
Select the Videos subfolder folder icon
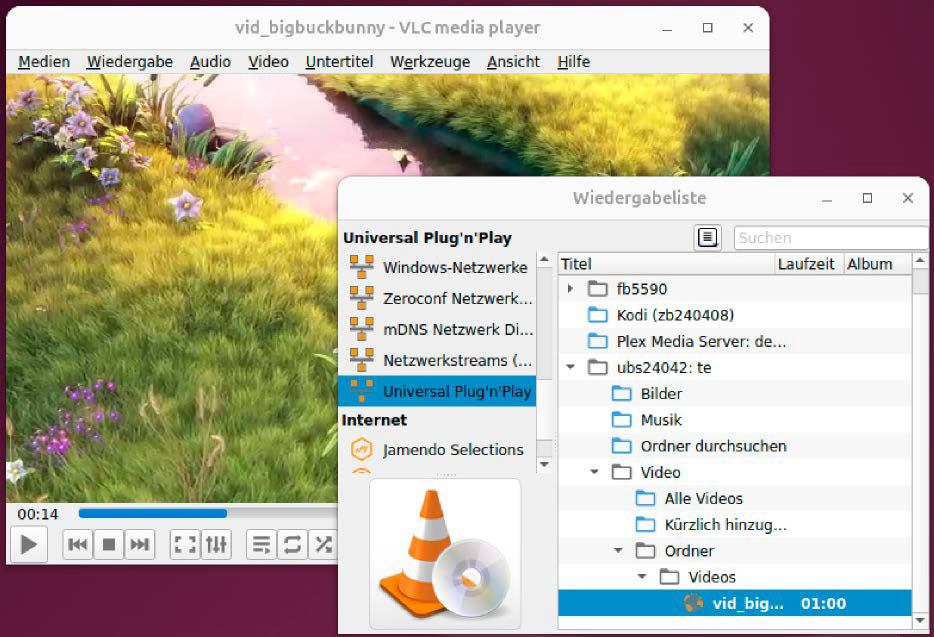[669, 576]
